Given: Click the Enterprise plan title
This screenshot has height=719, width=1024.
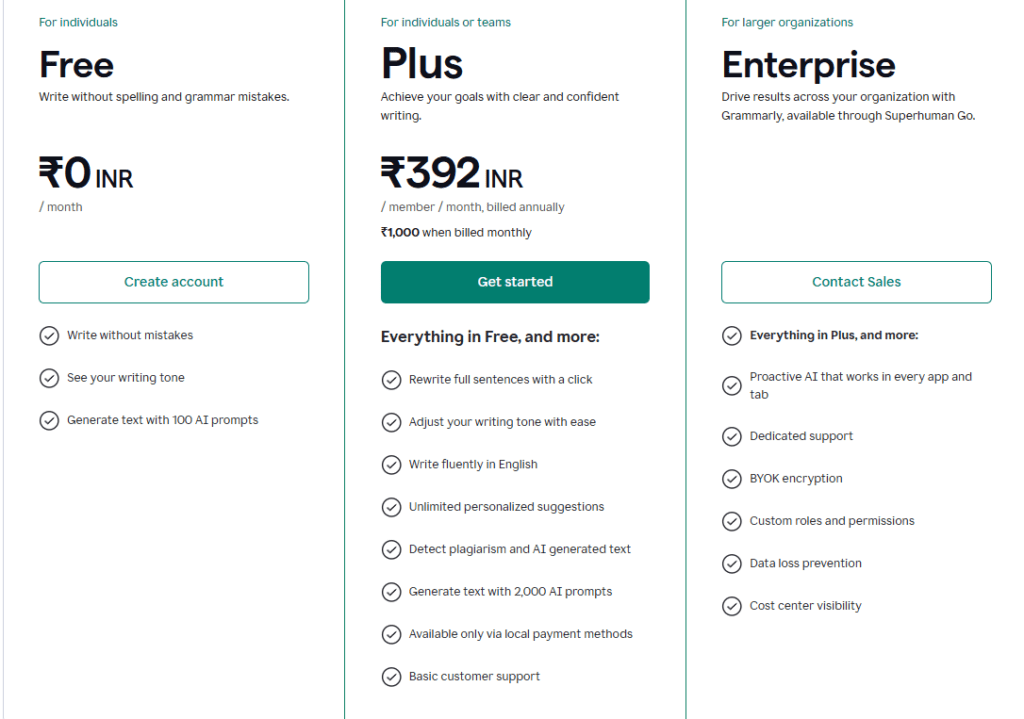Looking at the screenshot, I should [x=808, y=64].
